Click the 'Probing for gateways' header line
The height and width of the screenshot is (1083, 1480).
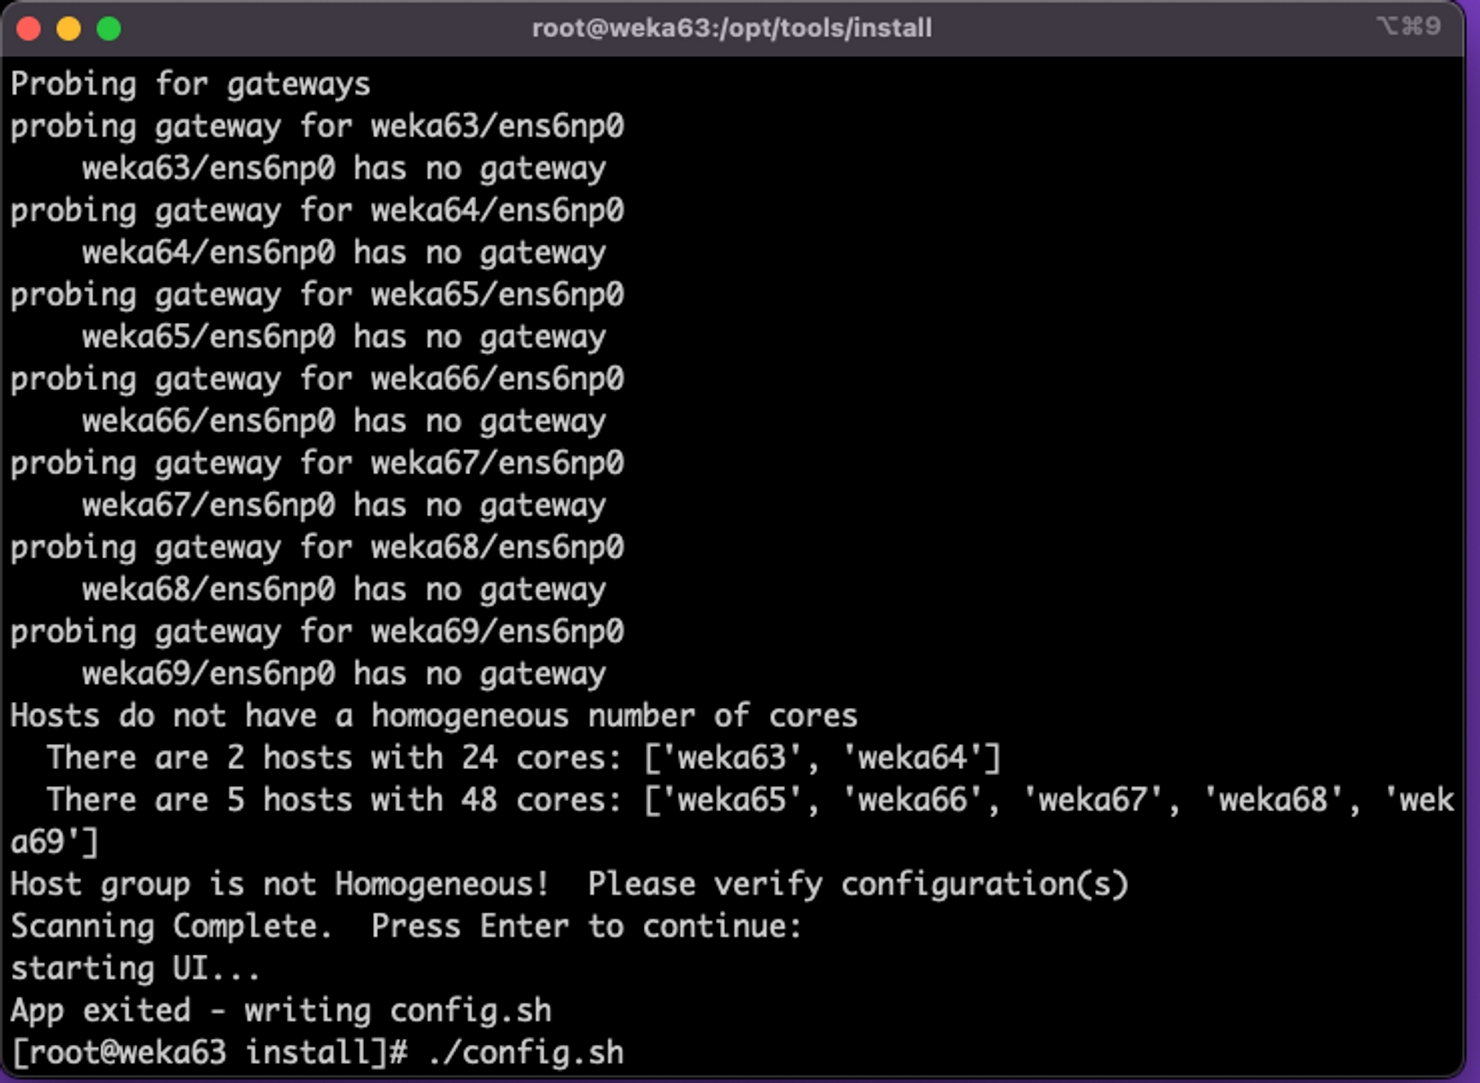click(x=190, y=84)
